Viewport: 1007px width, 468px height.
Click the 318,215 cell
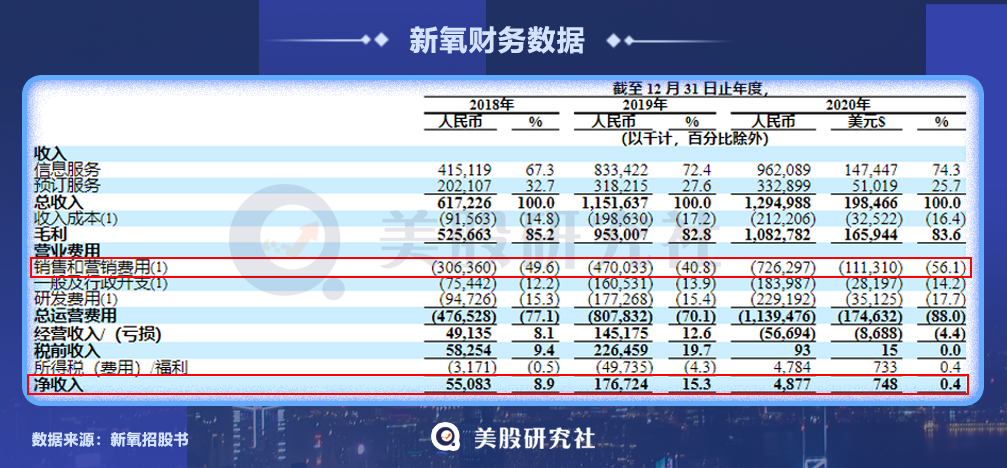(x=620, y=187)
